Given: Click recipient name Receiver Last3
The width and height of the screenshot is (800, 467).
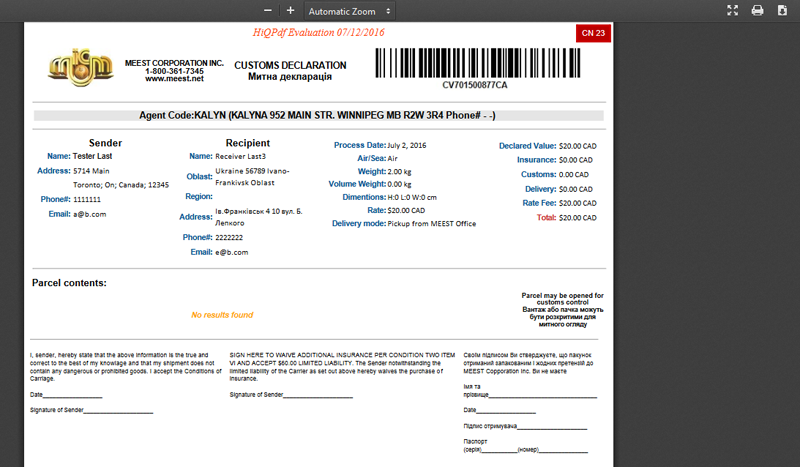Looking at the screenshot, I should click(x=240, y=156).
